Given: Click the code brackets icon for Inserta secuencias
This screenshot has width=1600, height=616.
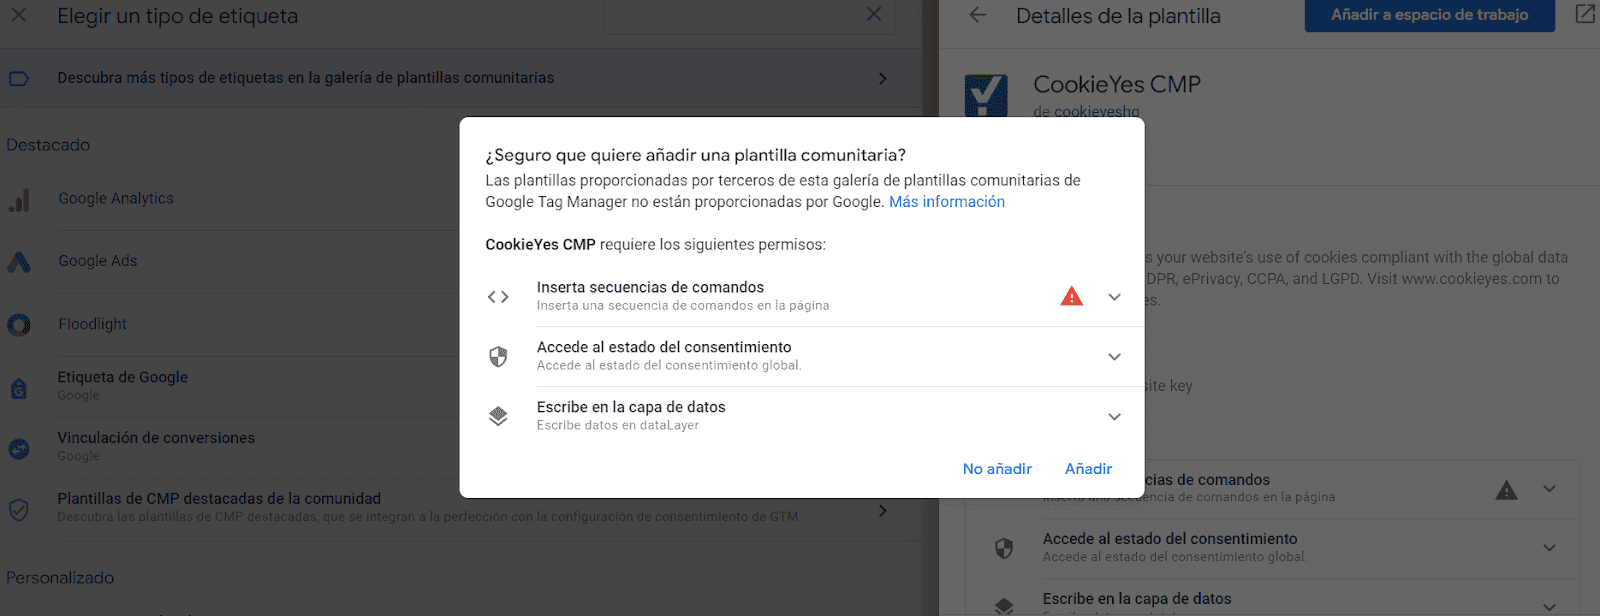Looking at the screenshot, I should point(498,297).
